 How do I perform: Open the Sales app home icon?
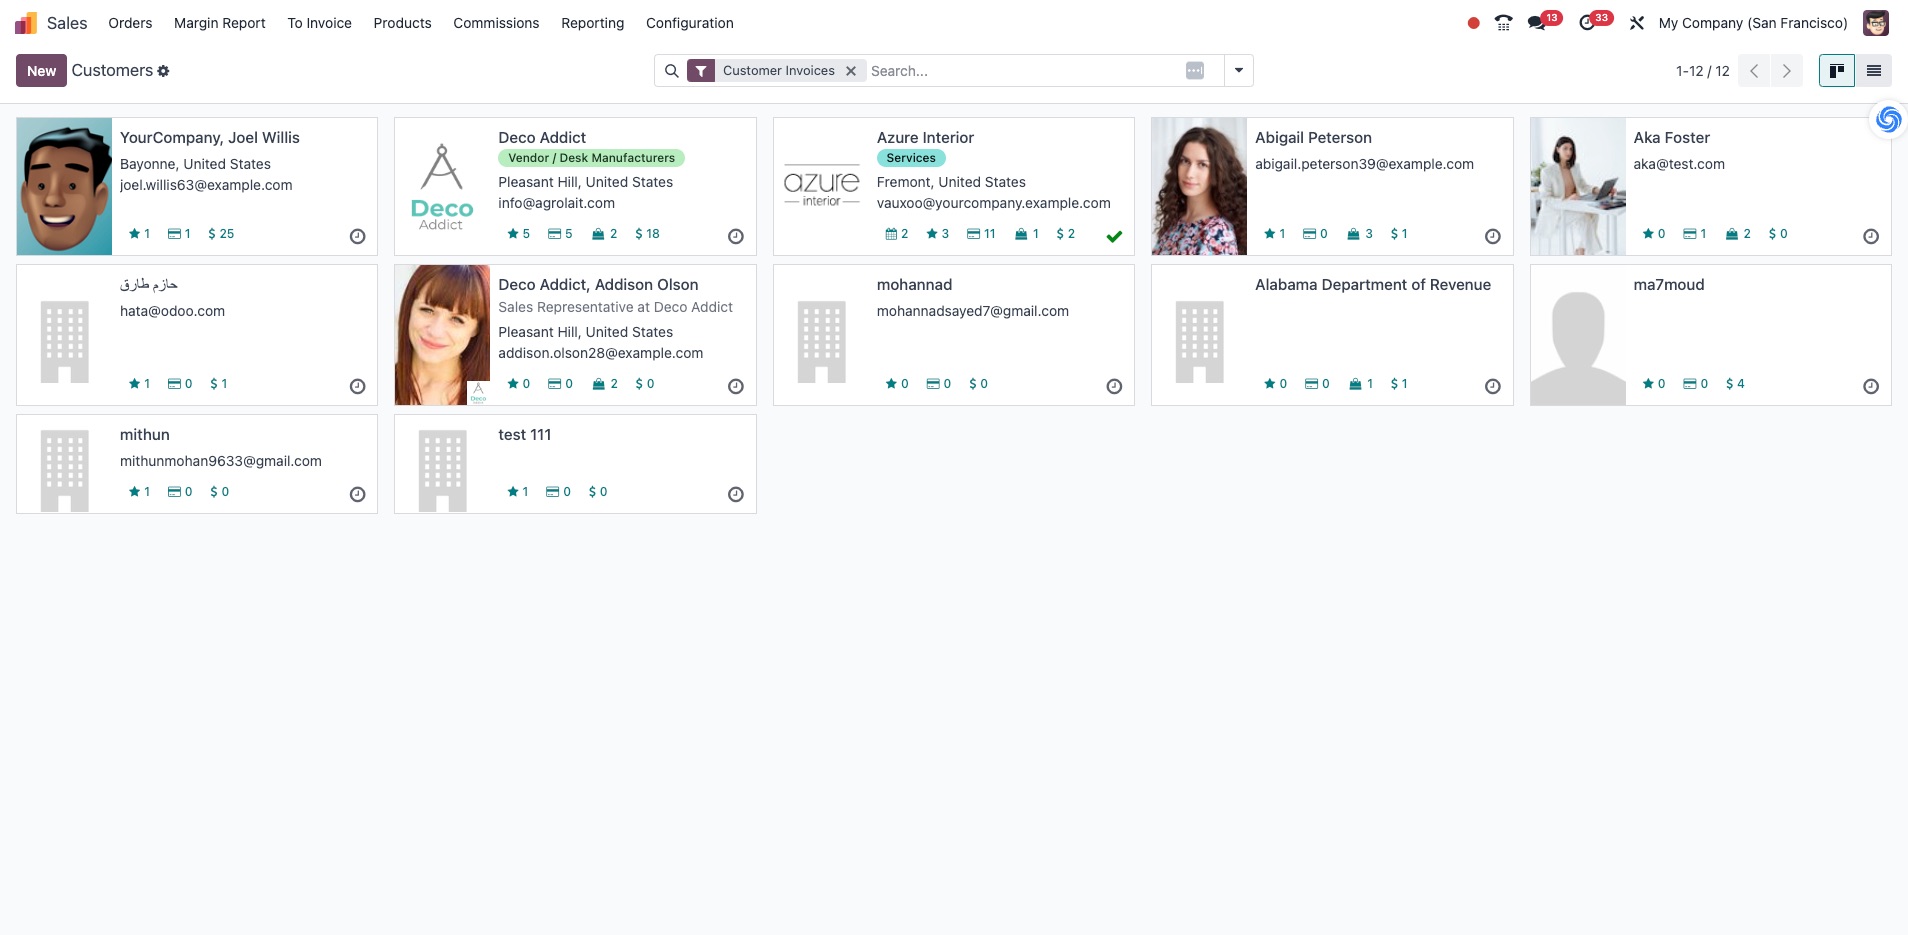[26, 23]
